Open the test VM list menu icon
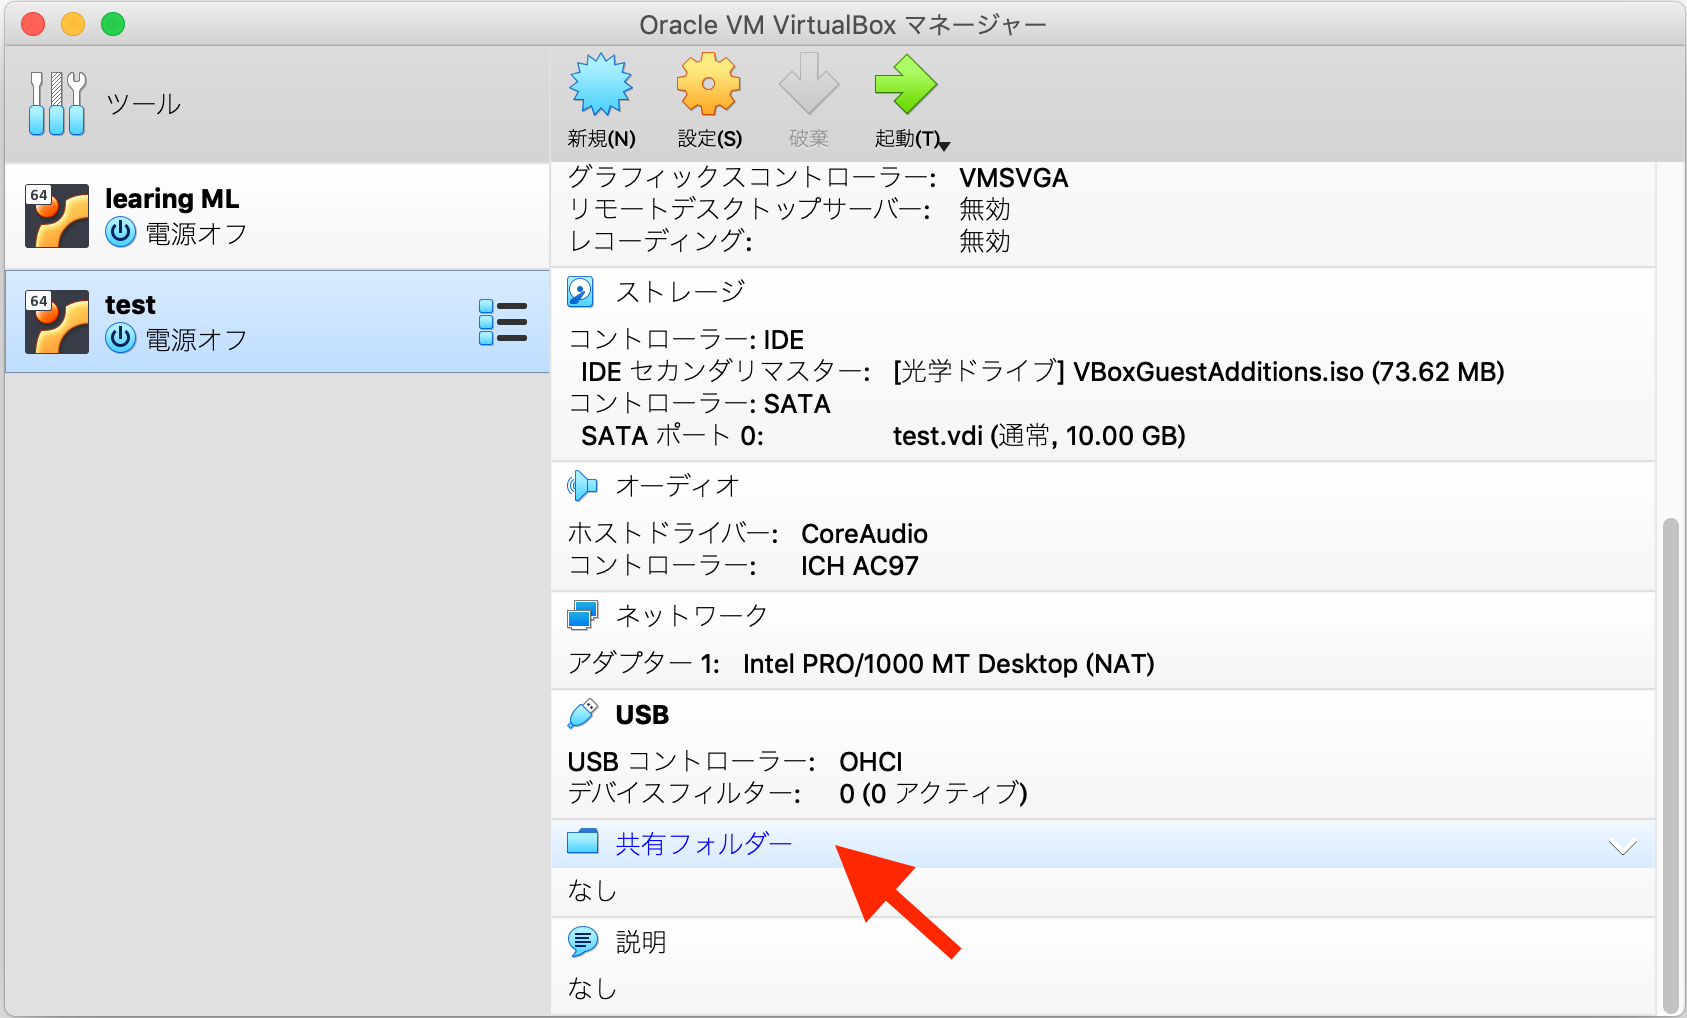 click(503, 322)
